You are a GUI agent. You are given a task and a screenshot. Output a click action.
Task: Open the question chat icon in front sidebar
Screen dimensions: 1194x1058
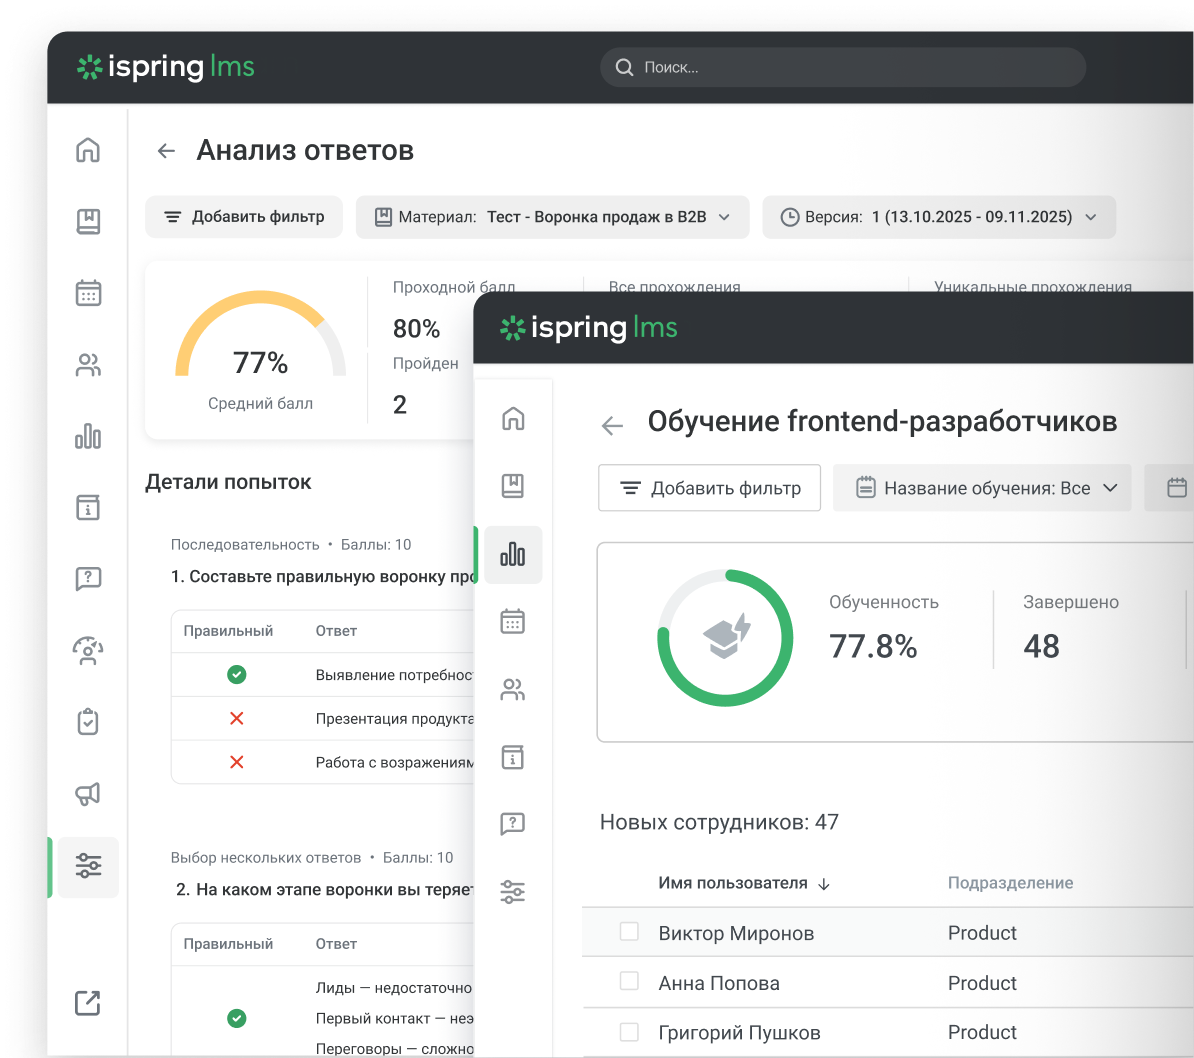click(x=512, y=823)
